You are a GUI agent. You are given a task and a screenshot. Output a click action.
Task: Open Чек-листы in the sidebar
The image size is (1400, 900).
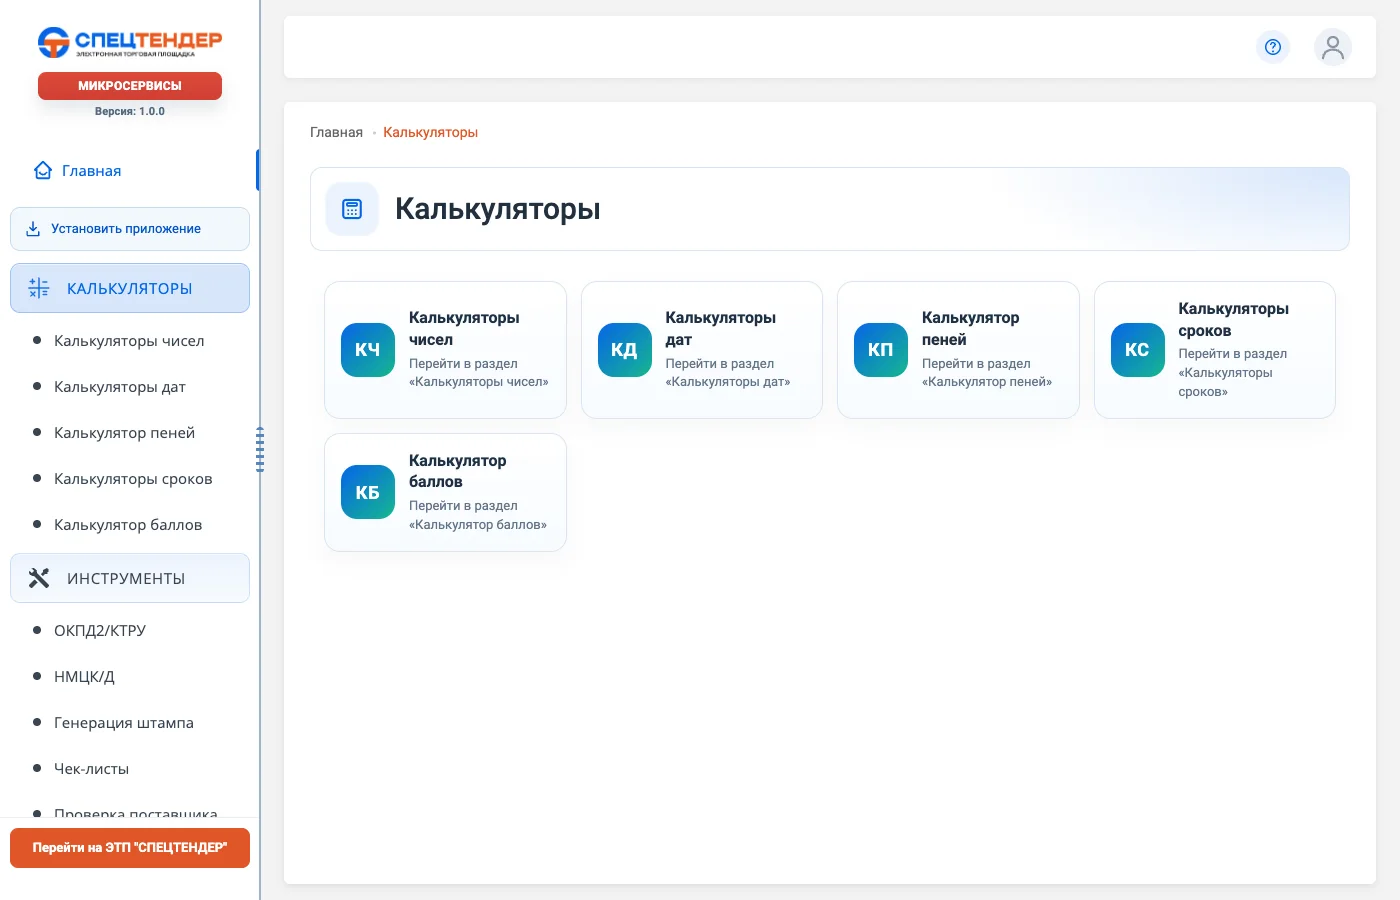91,769
